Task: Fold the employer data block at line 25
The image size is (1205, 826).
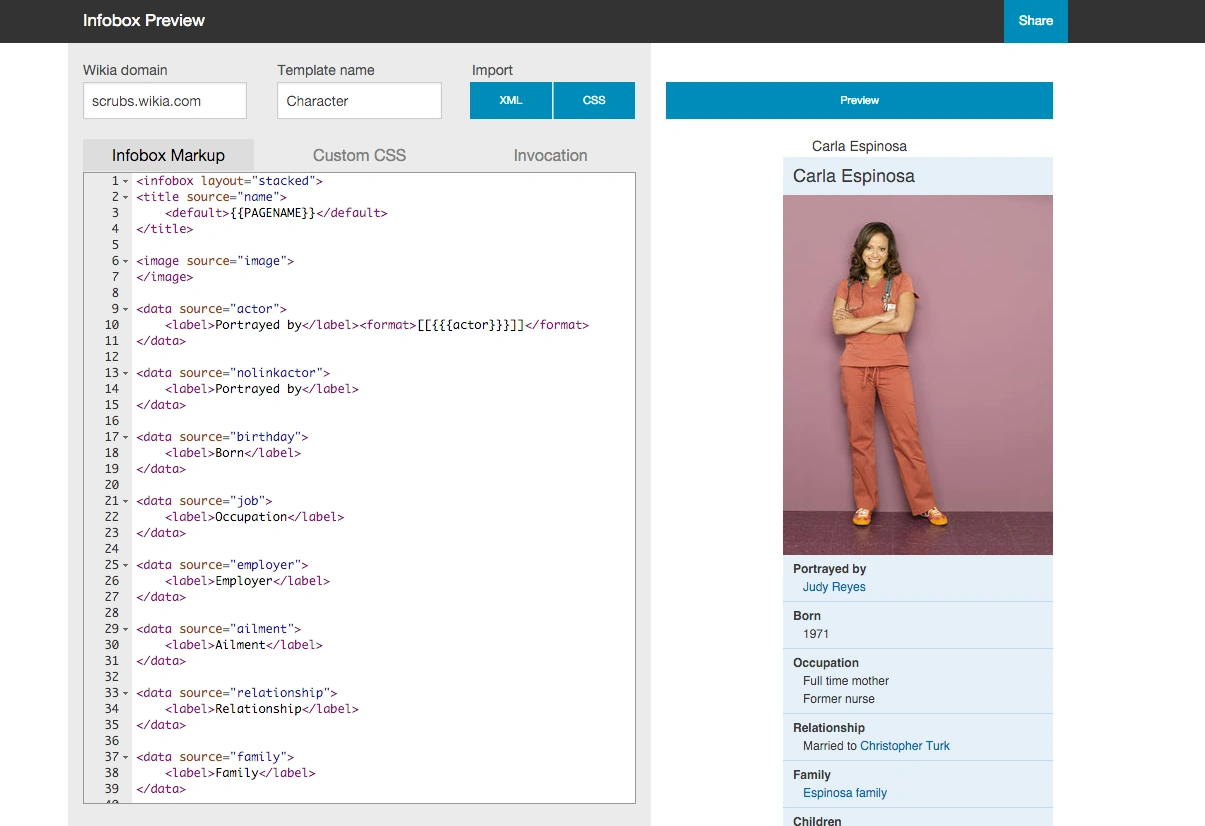Action: click(x=126, y=566)
